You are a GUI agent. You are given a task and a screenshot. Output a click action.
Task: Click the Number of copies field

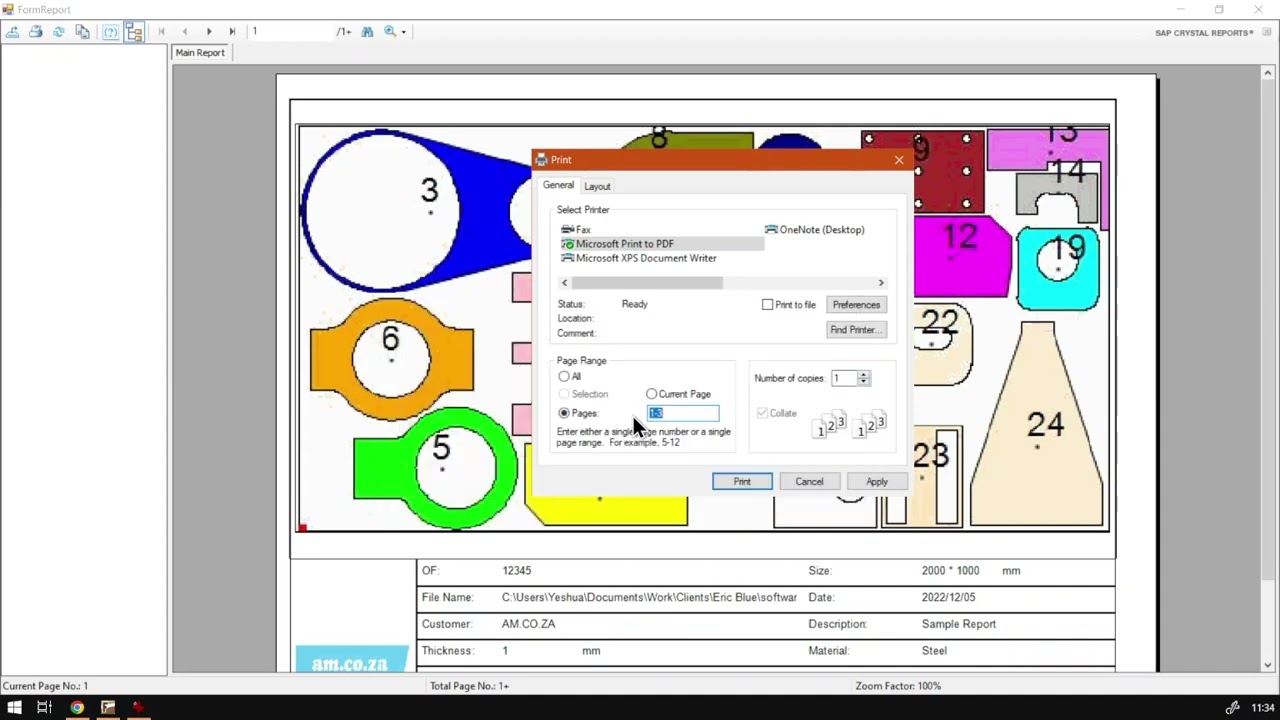pos(843,378)
